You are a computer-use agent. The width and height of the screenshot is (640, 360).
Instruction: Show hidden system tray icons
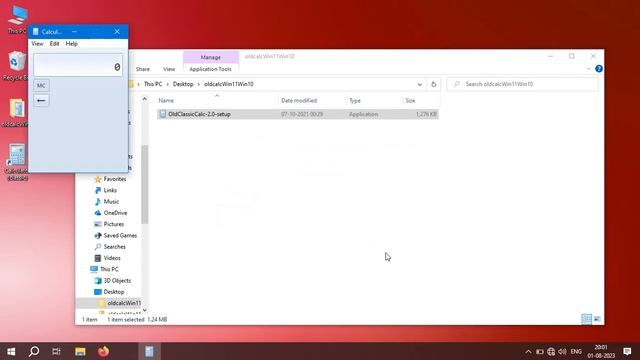point(528,352)
